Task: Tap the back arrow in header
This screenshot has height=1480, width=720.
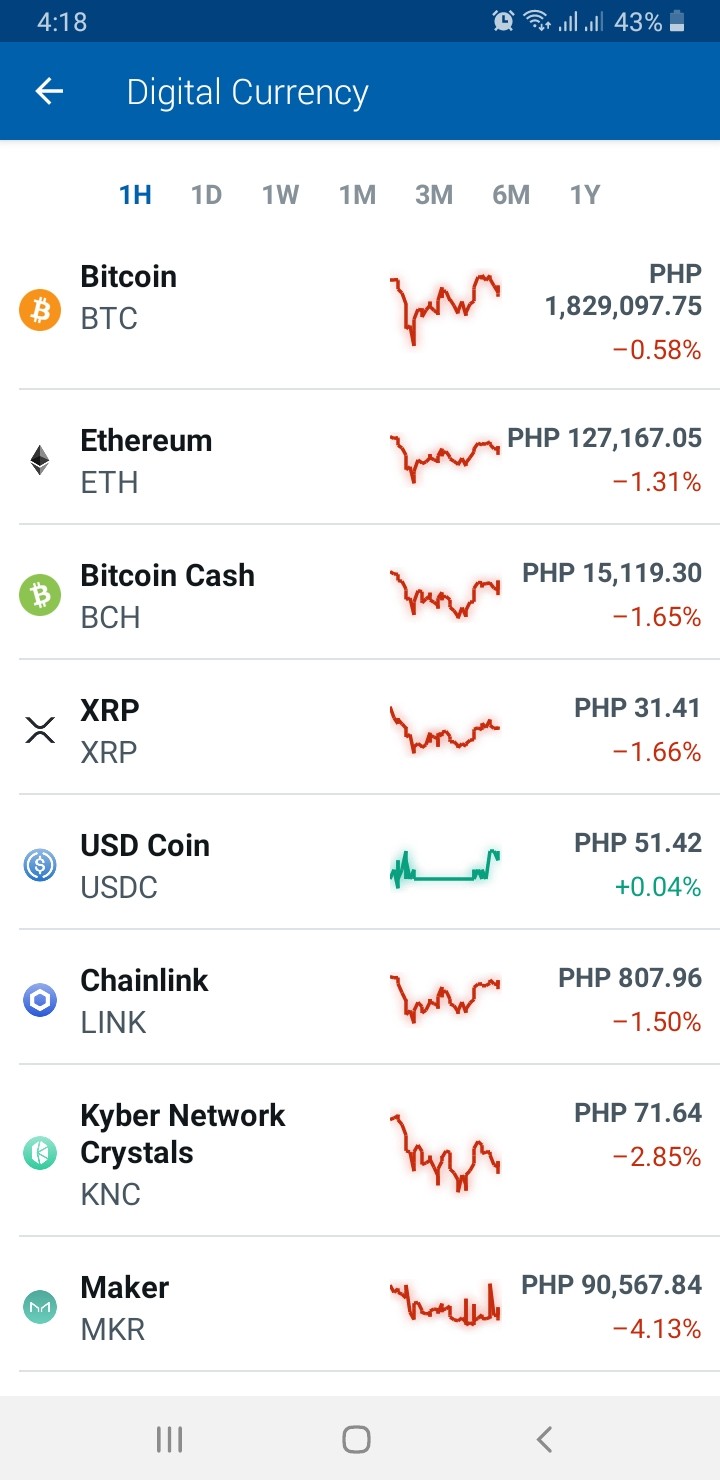Action: click(x=49, y=92)
